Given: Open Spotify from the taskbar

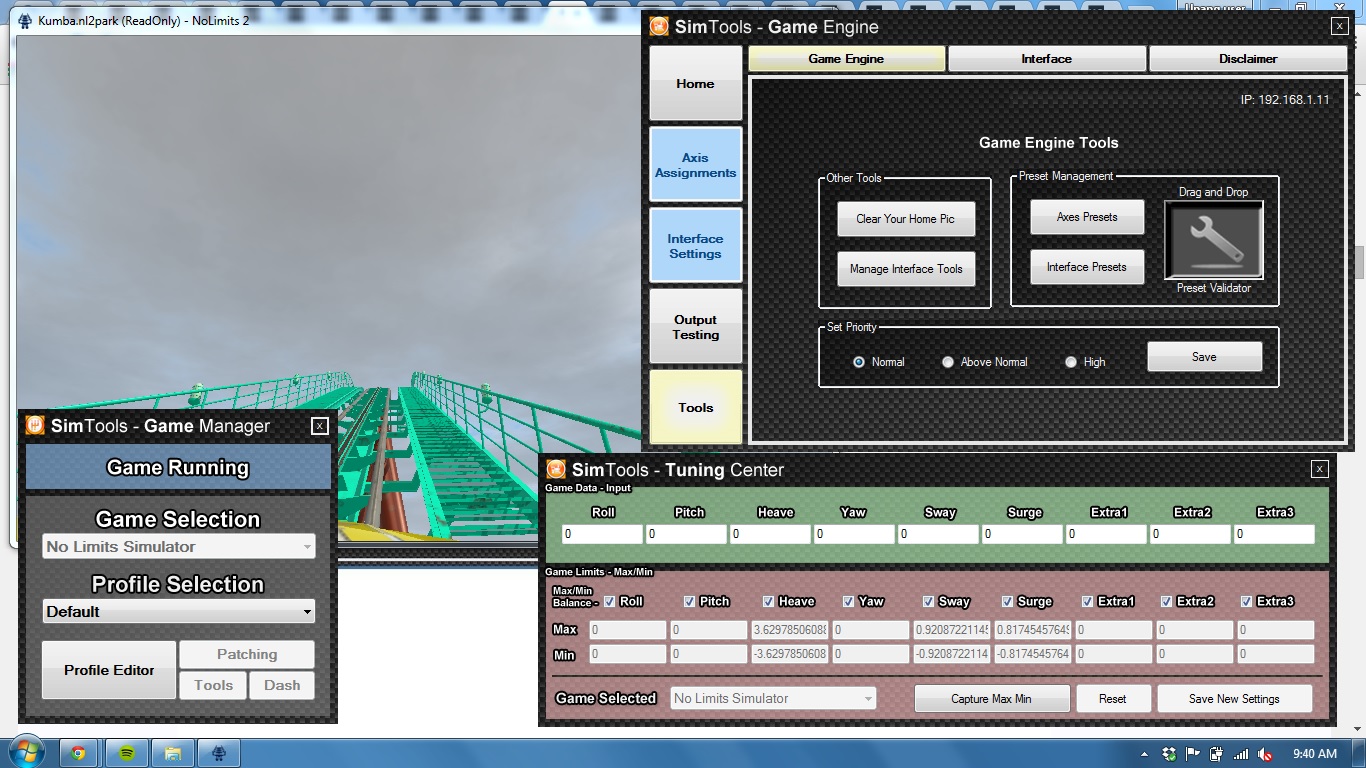Looking at the screenshot, I should pos(127,753).
